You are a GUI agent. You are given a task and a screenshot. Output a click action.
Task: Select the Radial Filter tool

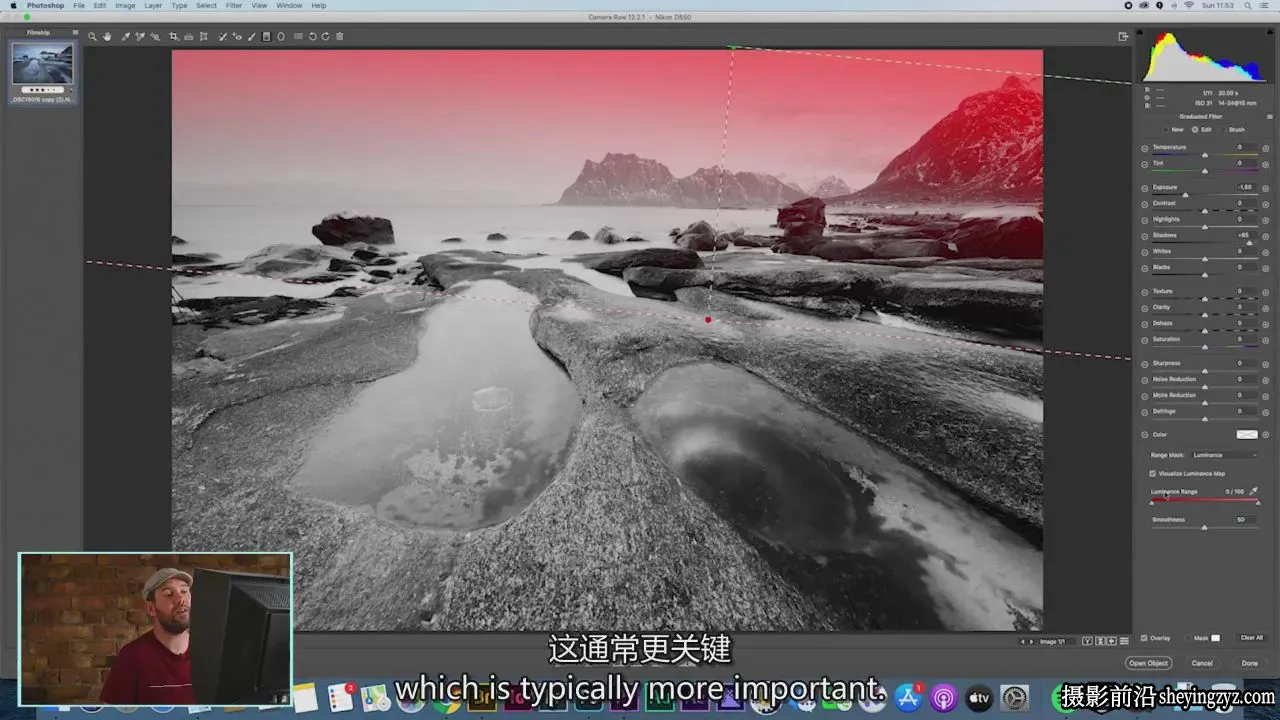[281, 36]
